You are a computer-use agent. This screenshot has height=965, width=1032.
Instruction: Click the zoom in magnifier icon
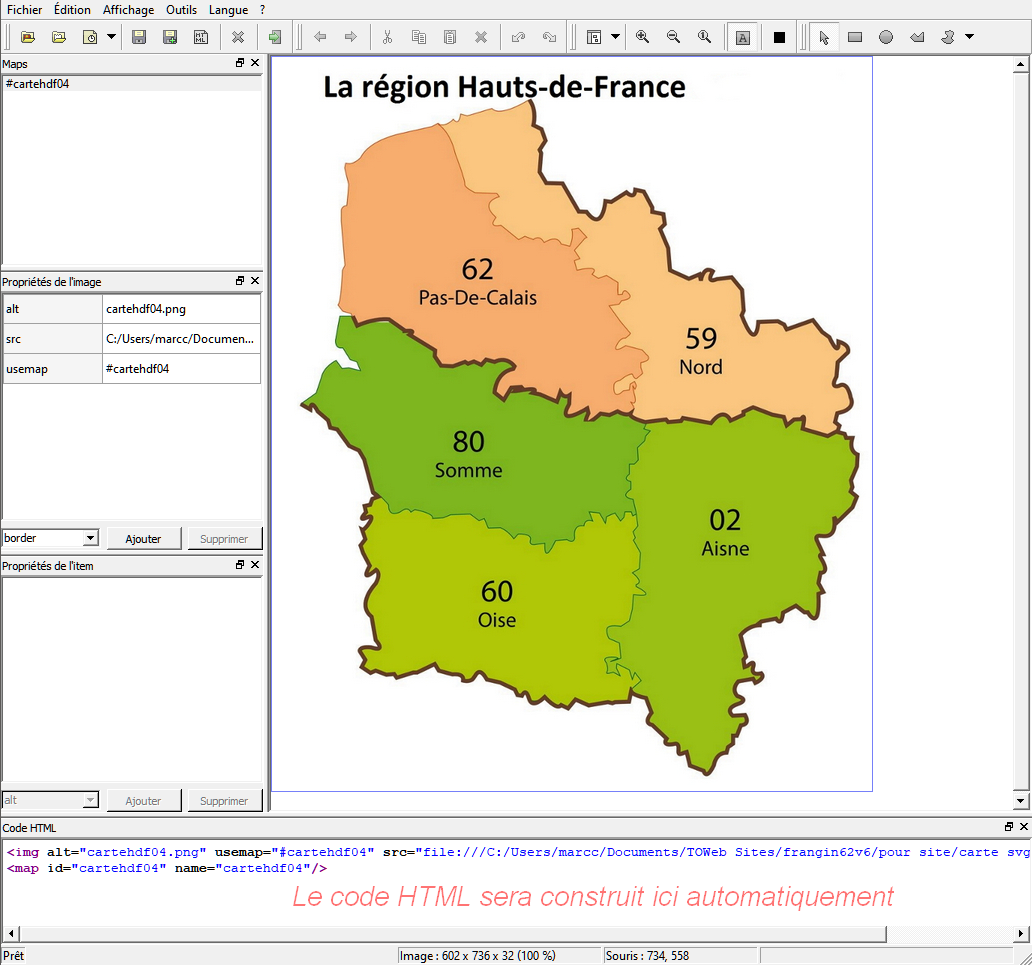tap(642, 37)
